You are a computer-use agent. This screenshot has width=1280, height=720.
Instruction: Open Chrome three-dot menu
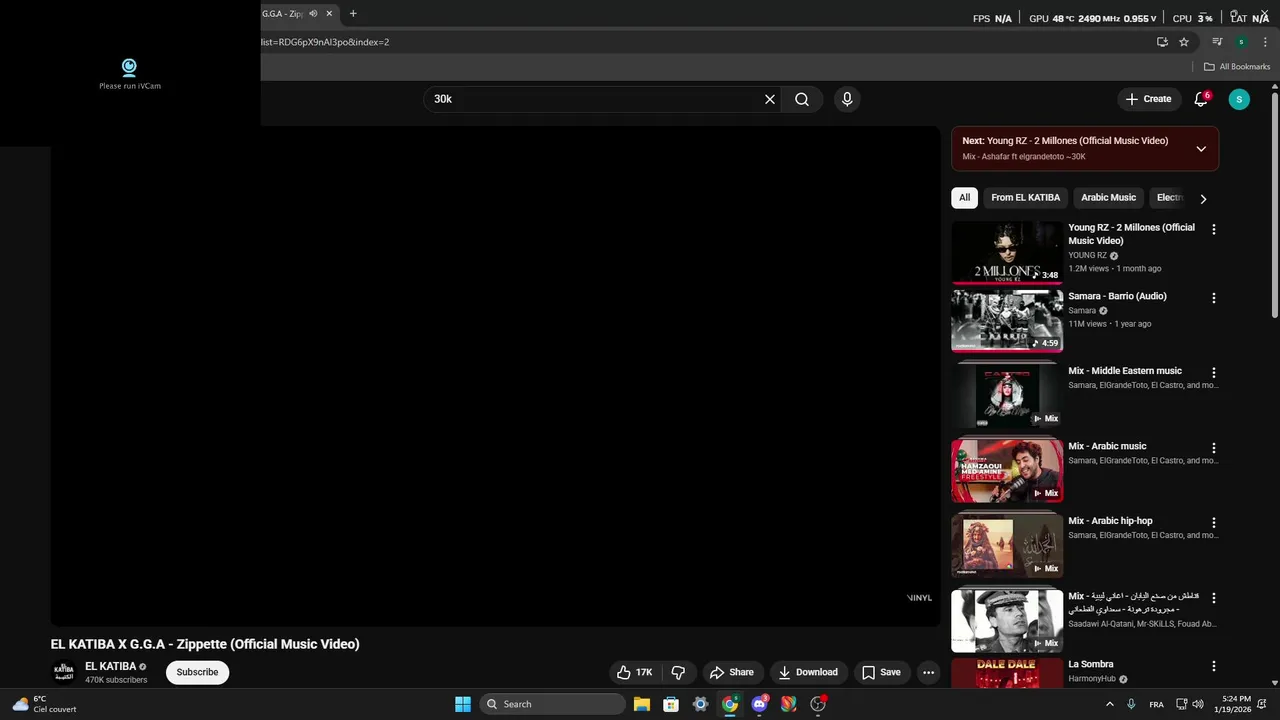(1265, 42)
